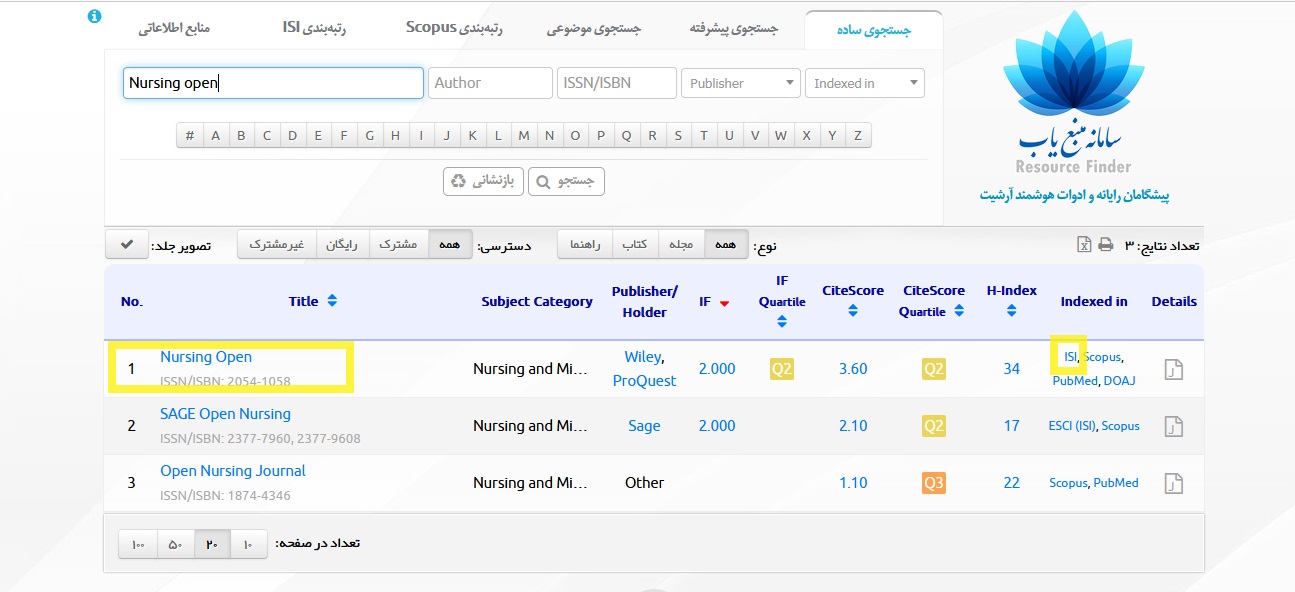The image size is (1295, 592).
Task: Sort by IF Quartile arrows
Action: point(782,322)
